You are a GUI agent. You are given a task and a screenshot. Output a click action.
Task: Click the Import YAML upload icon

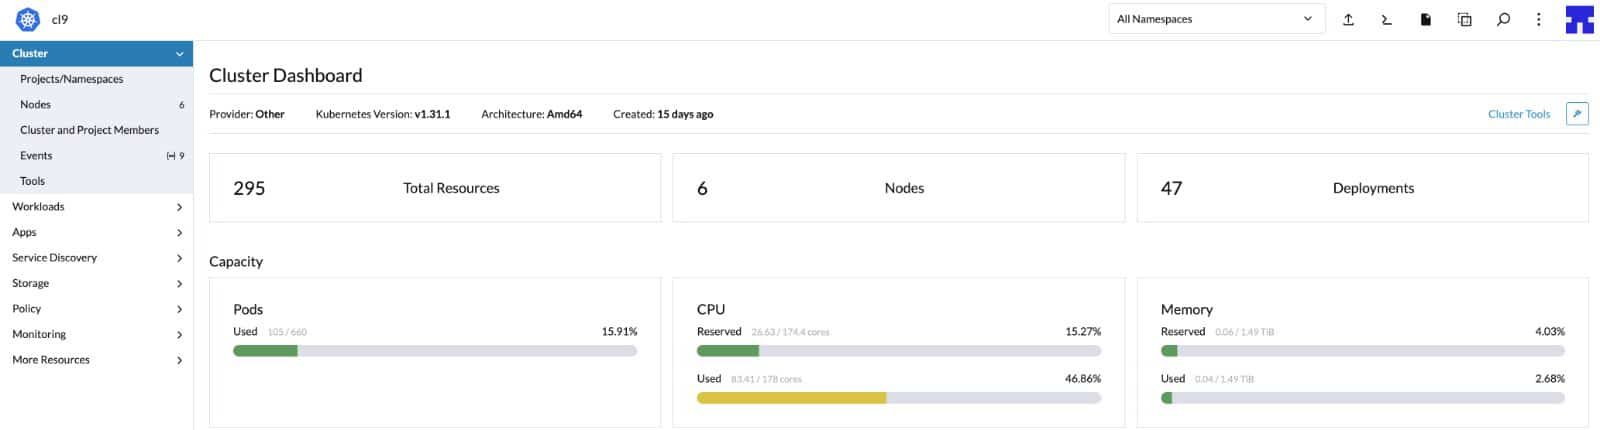point(1348,19)
